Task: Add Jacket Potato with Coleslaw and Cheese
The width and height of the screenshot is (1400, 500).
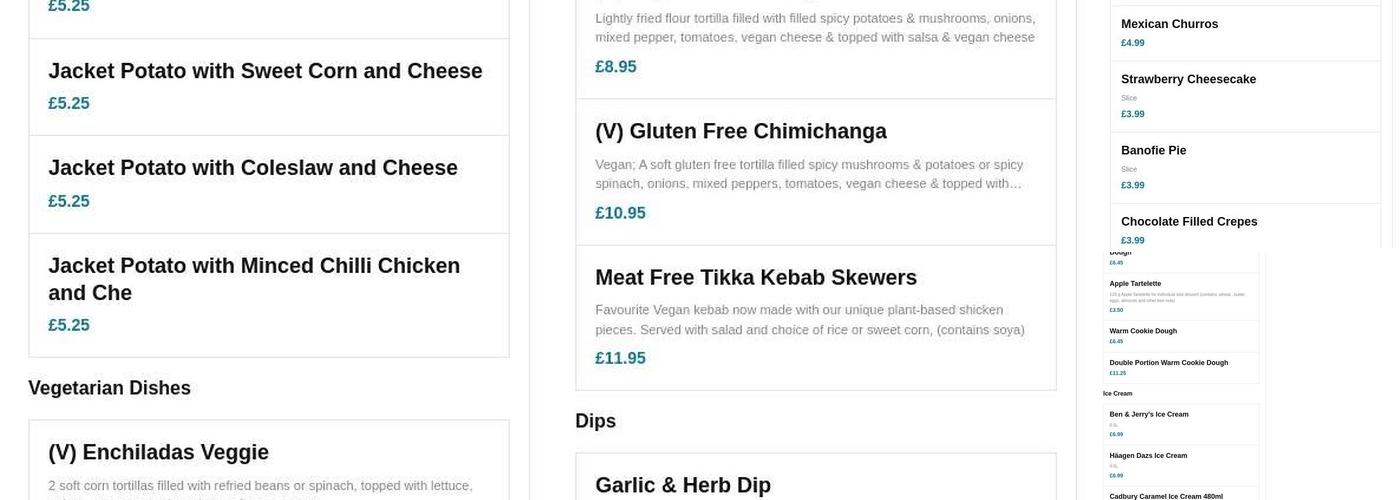Action: [x=253, y=168]
